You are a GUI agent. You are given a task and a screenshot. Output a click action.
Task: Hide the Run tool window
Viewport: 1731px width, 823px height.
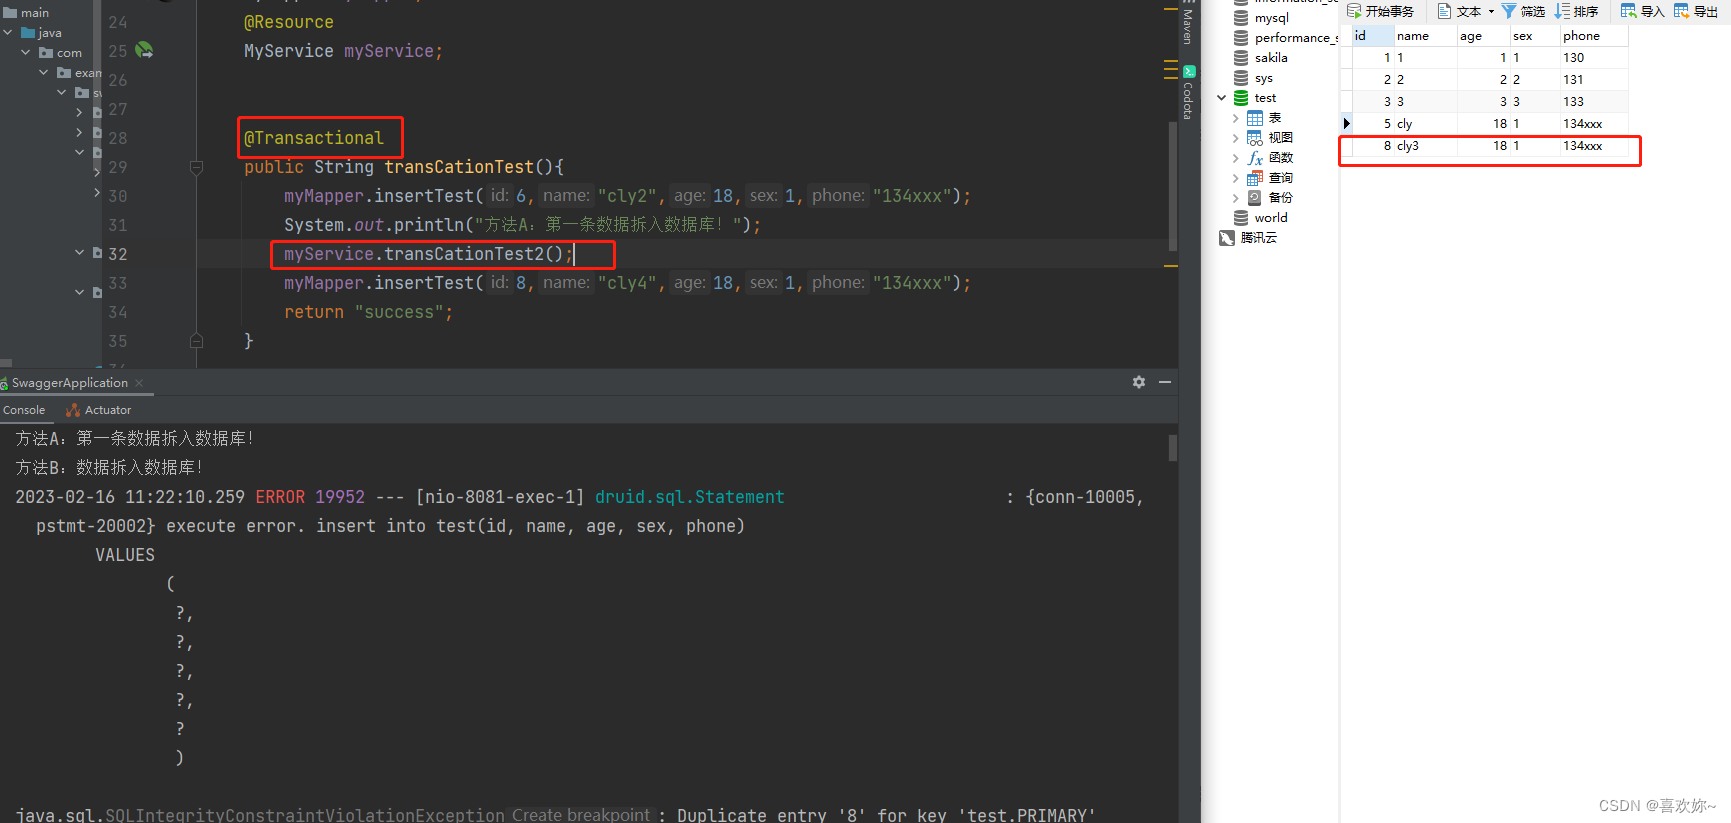pos(1165,382)
